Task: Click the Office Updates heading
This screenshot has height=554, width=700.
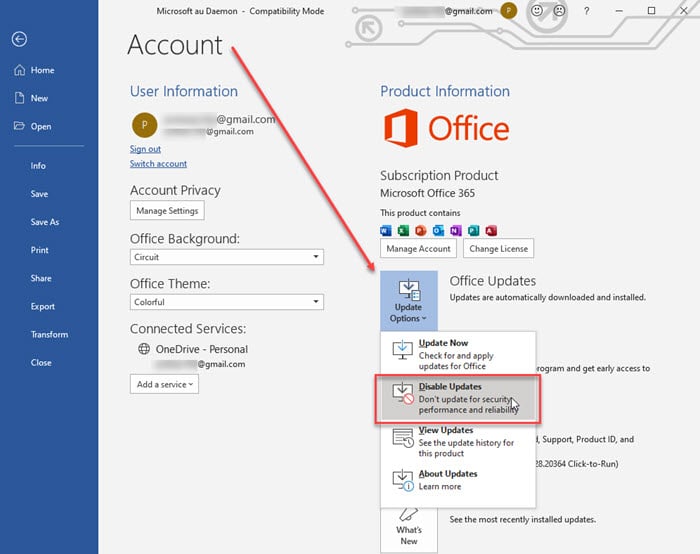Action: pyautogui.click(x=493, y=281)
